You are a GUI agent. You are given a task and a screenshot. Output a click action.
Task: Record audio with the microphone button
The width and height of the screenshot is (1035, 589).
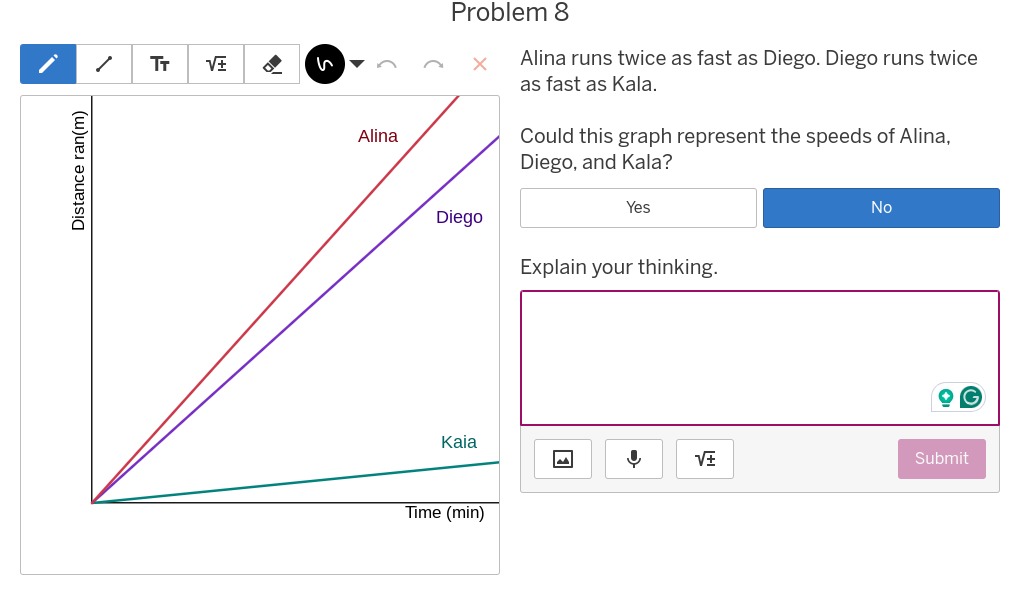[x=634, y=459]
